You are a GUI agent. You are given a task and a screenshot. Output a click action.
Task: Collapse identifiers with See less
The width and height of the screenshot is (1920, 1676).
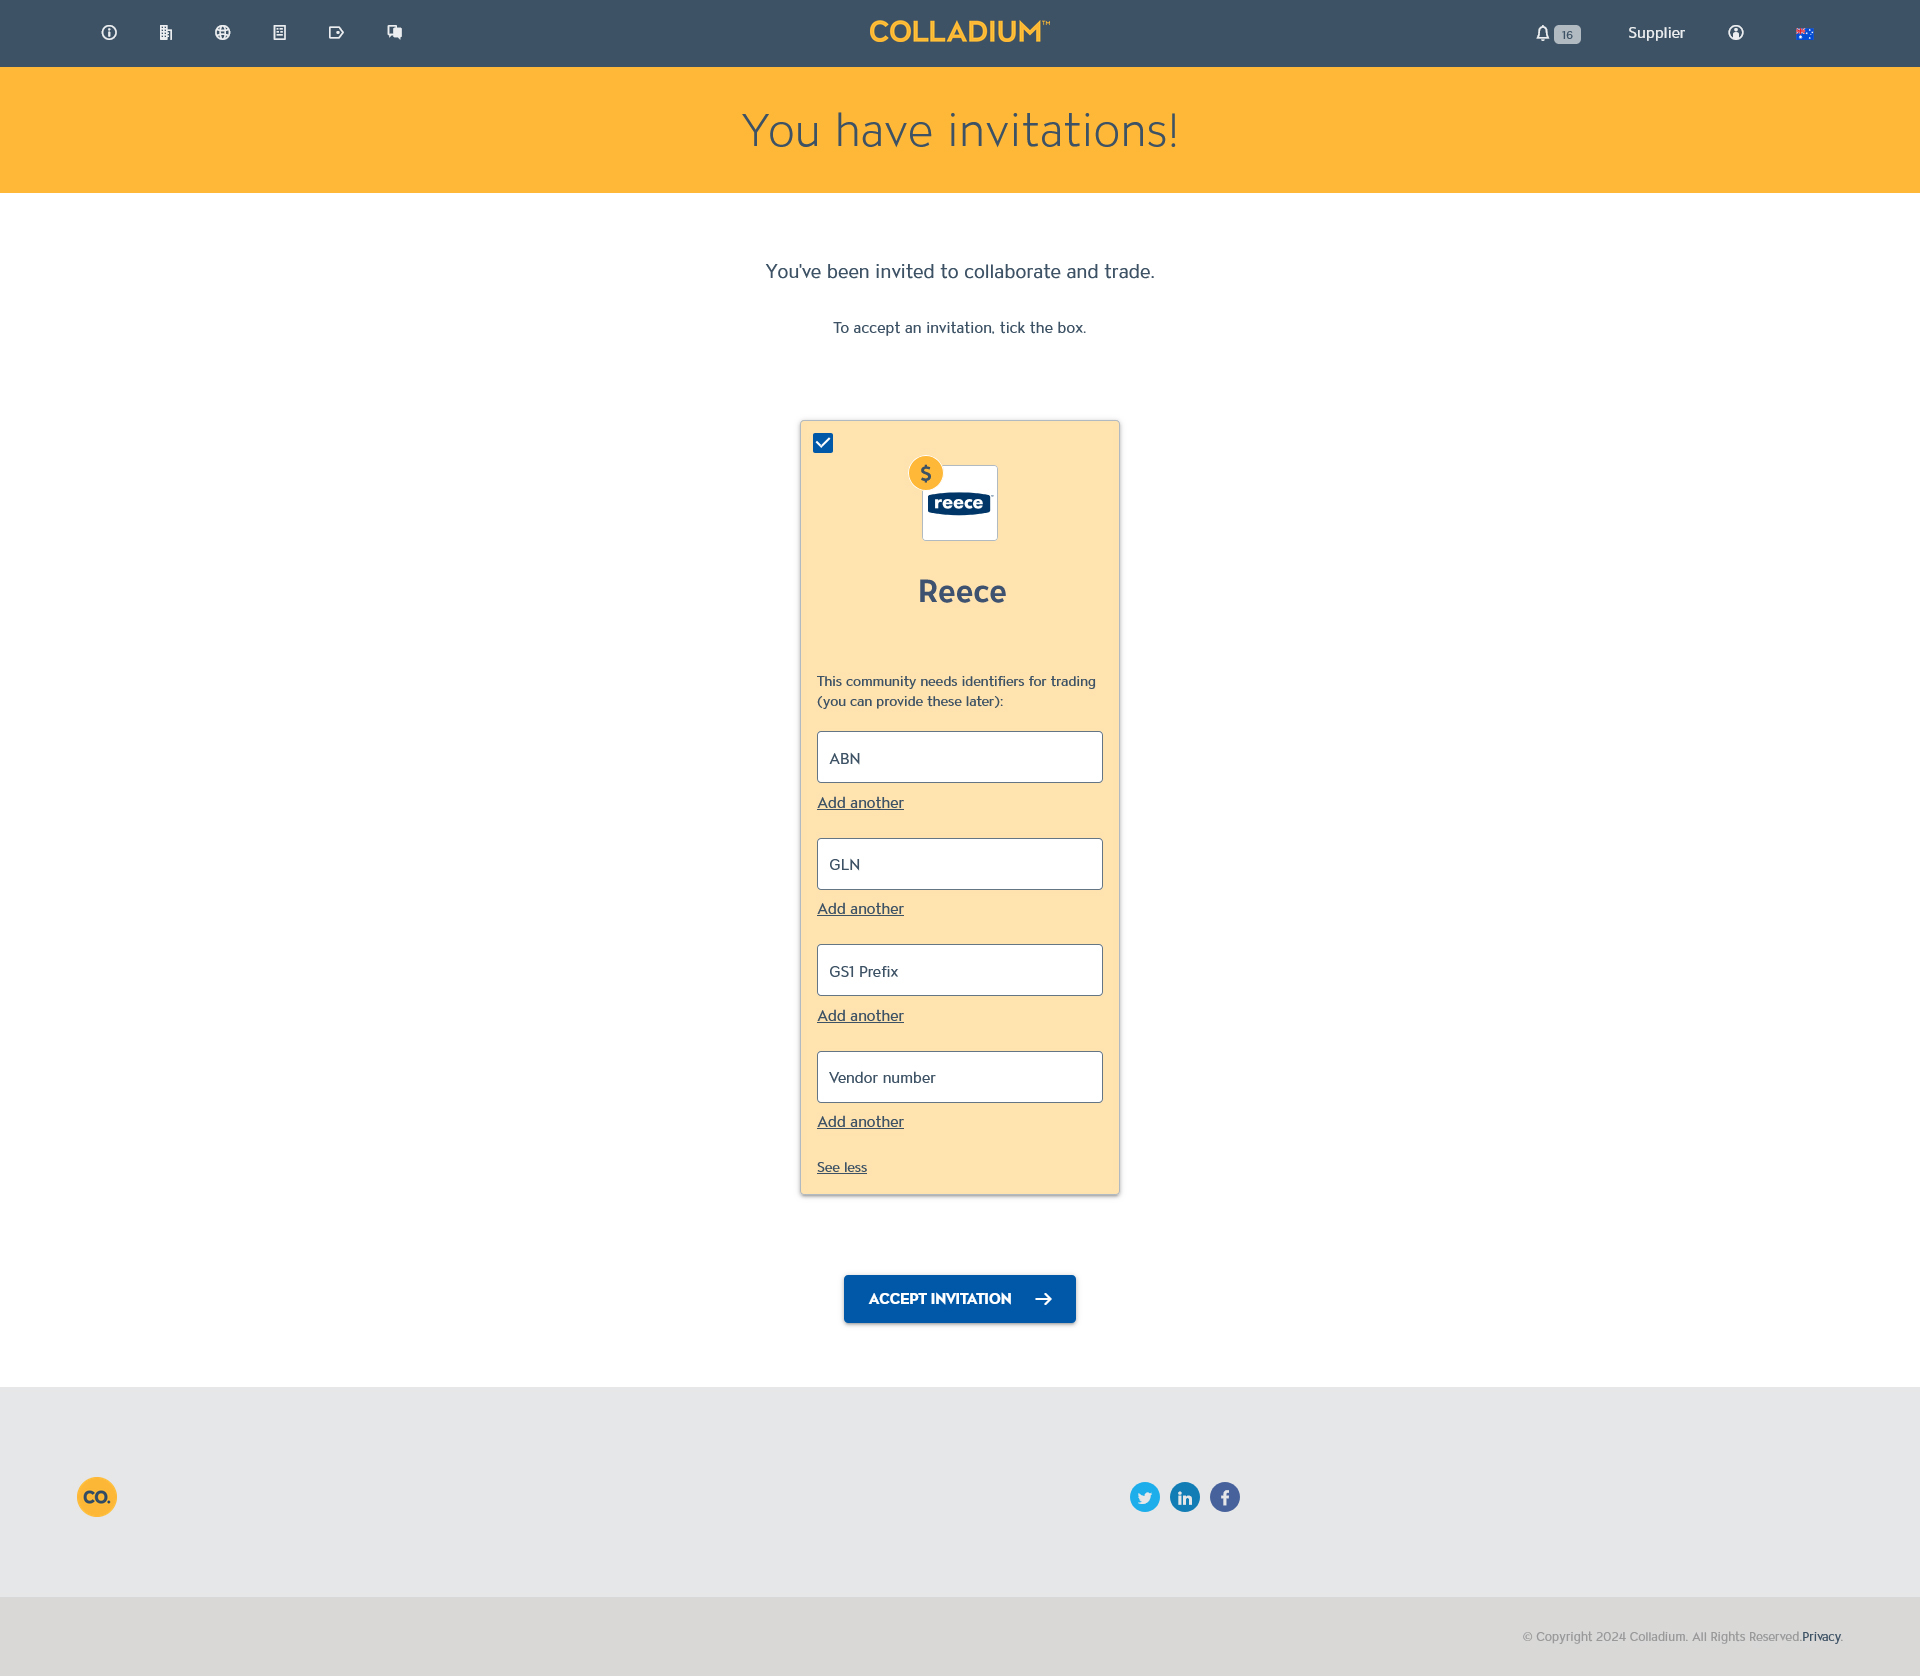coord(842,1167)
